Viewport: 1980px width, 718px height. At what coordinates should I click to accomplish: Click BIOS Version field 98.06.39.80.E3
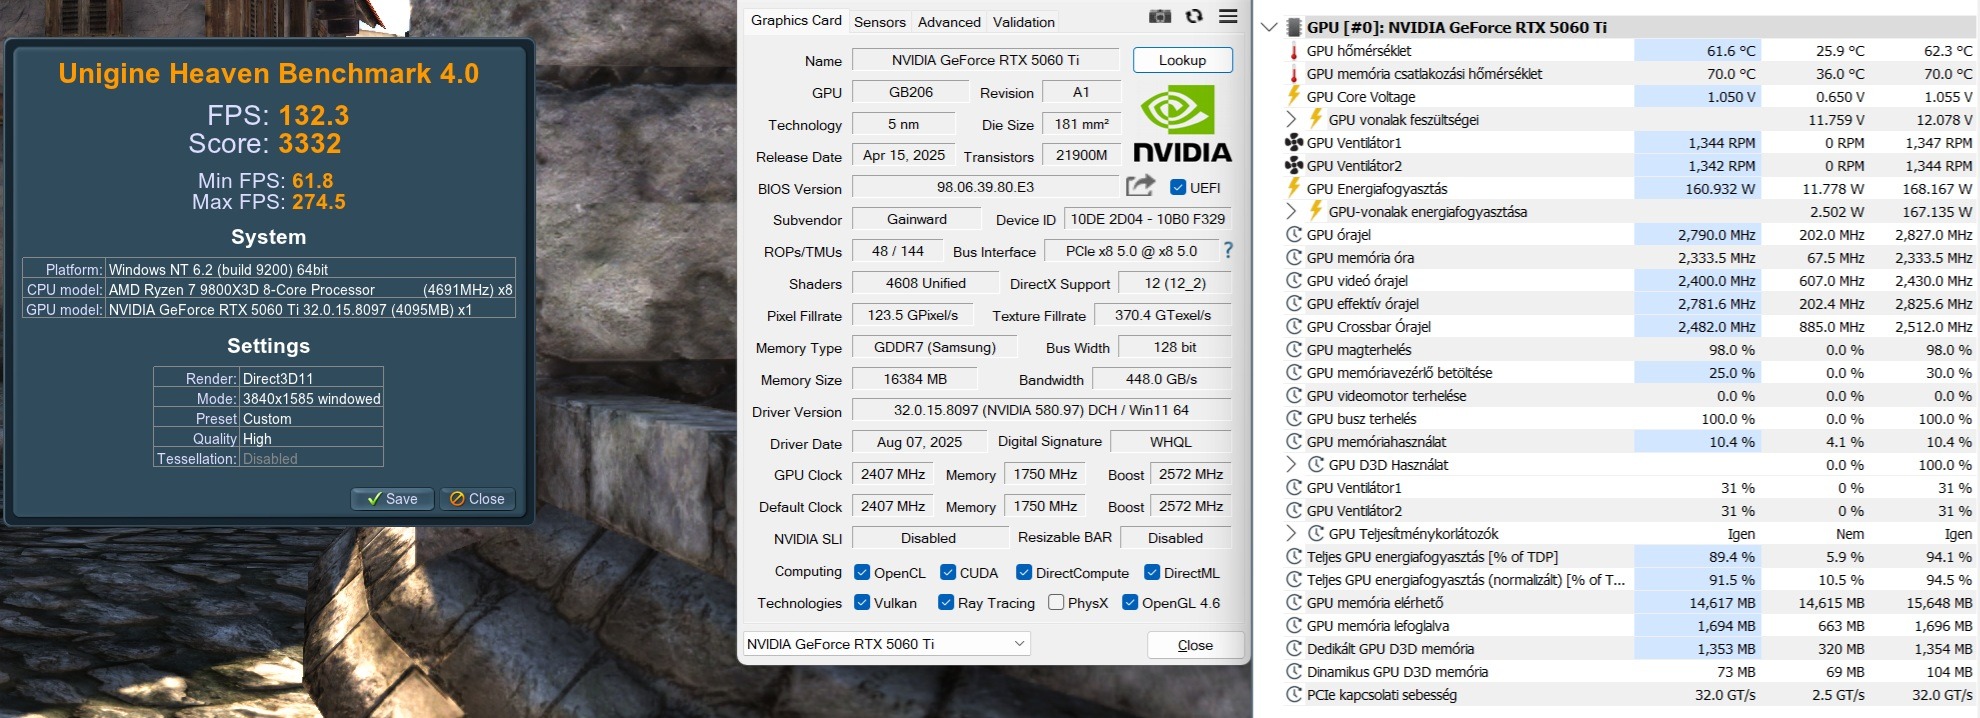pos(985,187)
